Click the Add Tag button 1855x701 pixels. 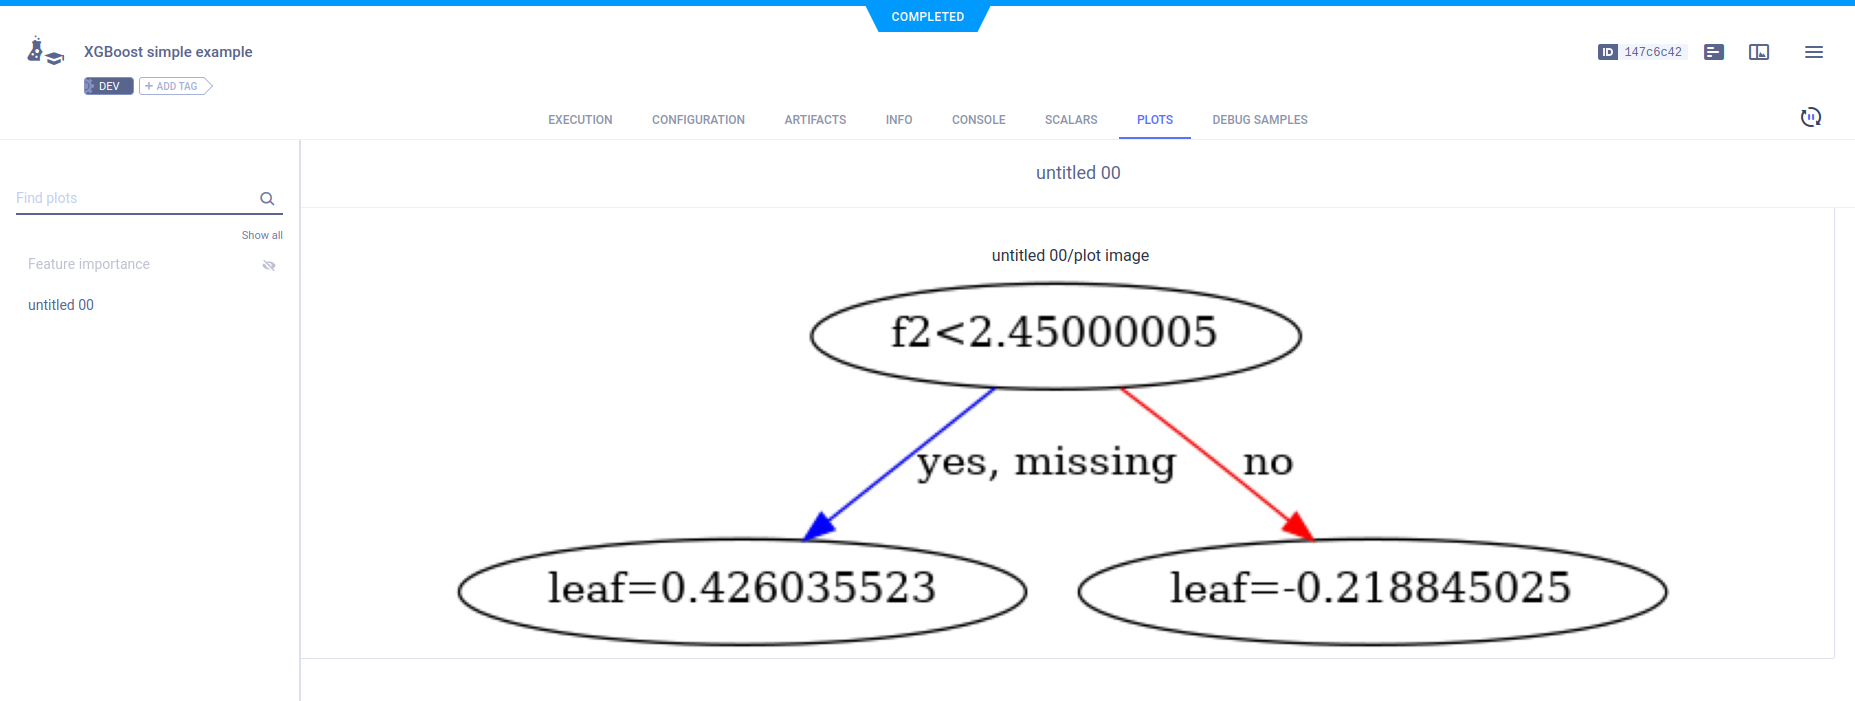175,86
